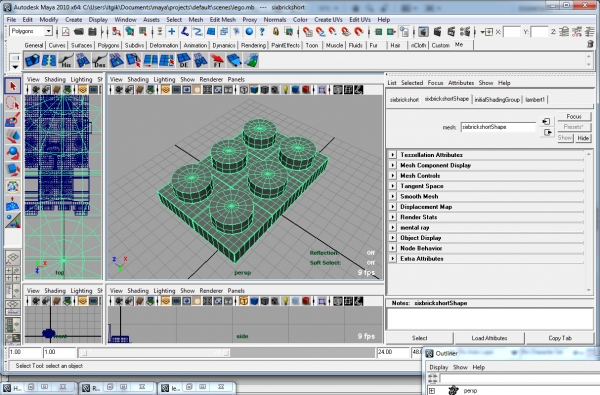Toggle use all lights bulb in persp panel
The width and height of the screenshot is (600, 395).
(x=285, y=90)
